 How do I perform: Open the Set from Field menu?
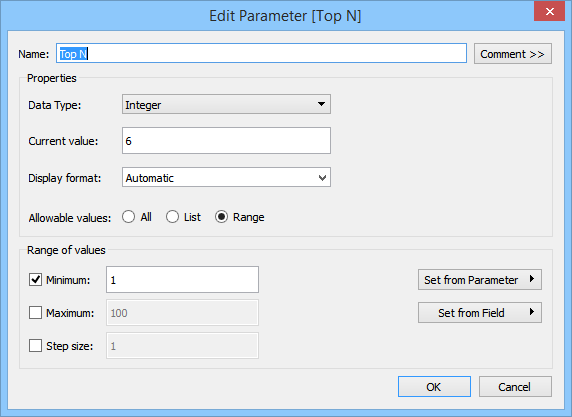[x=480, y=313]
